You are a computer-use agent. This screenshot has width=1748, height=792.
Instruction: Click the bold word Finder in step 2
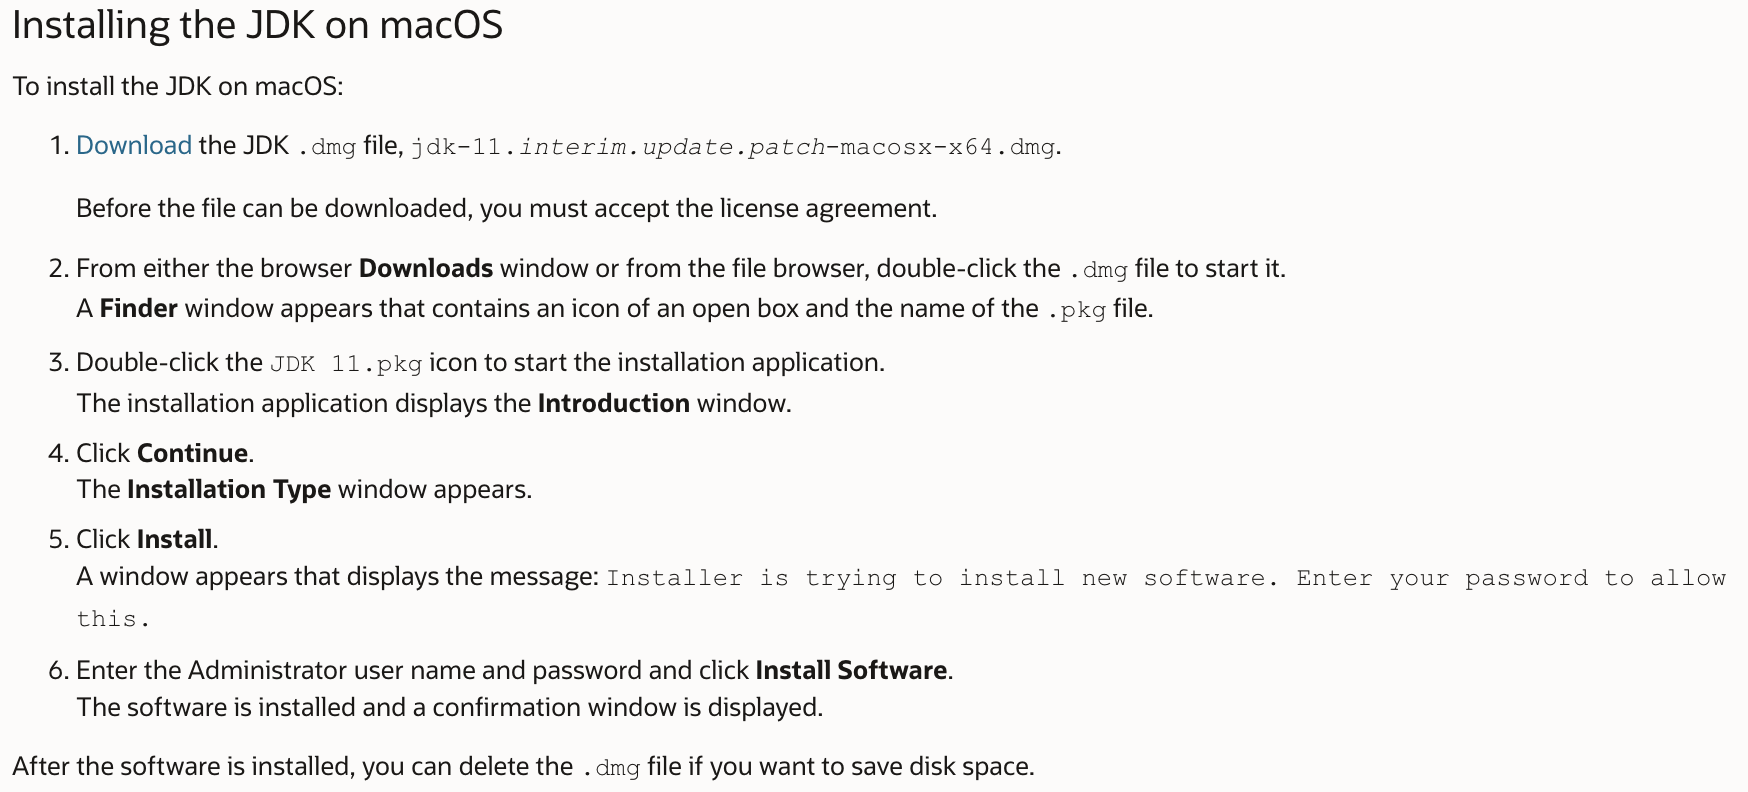[x=139, y=308]
